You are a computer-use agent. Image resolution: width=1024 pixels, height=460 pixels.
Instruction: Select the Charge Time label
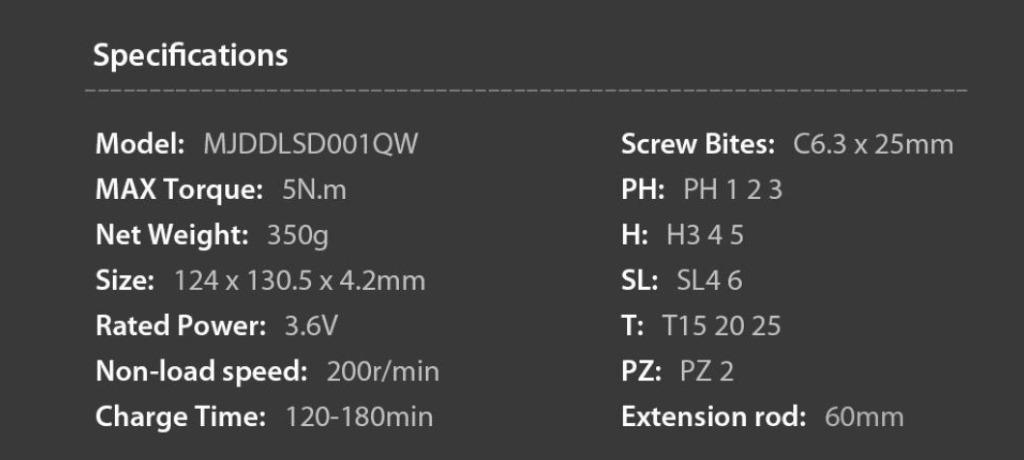(x=181, y=417)
